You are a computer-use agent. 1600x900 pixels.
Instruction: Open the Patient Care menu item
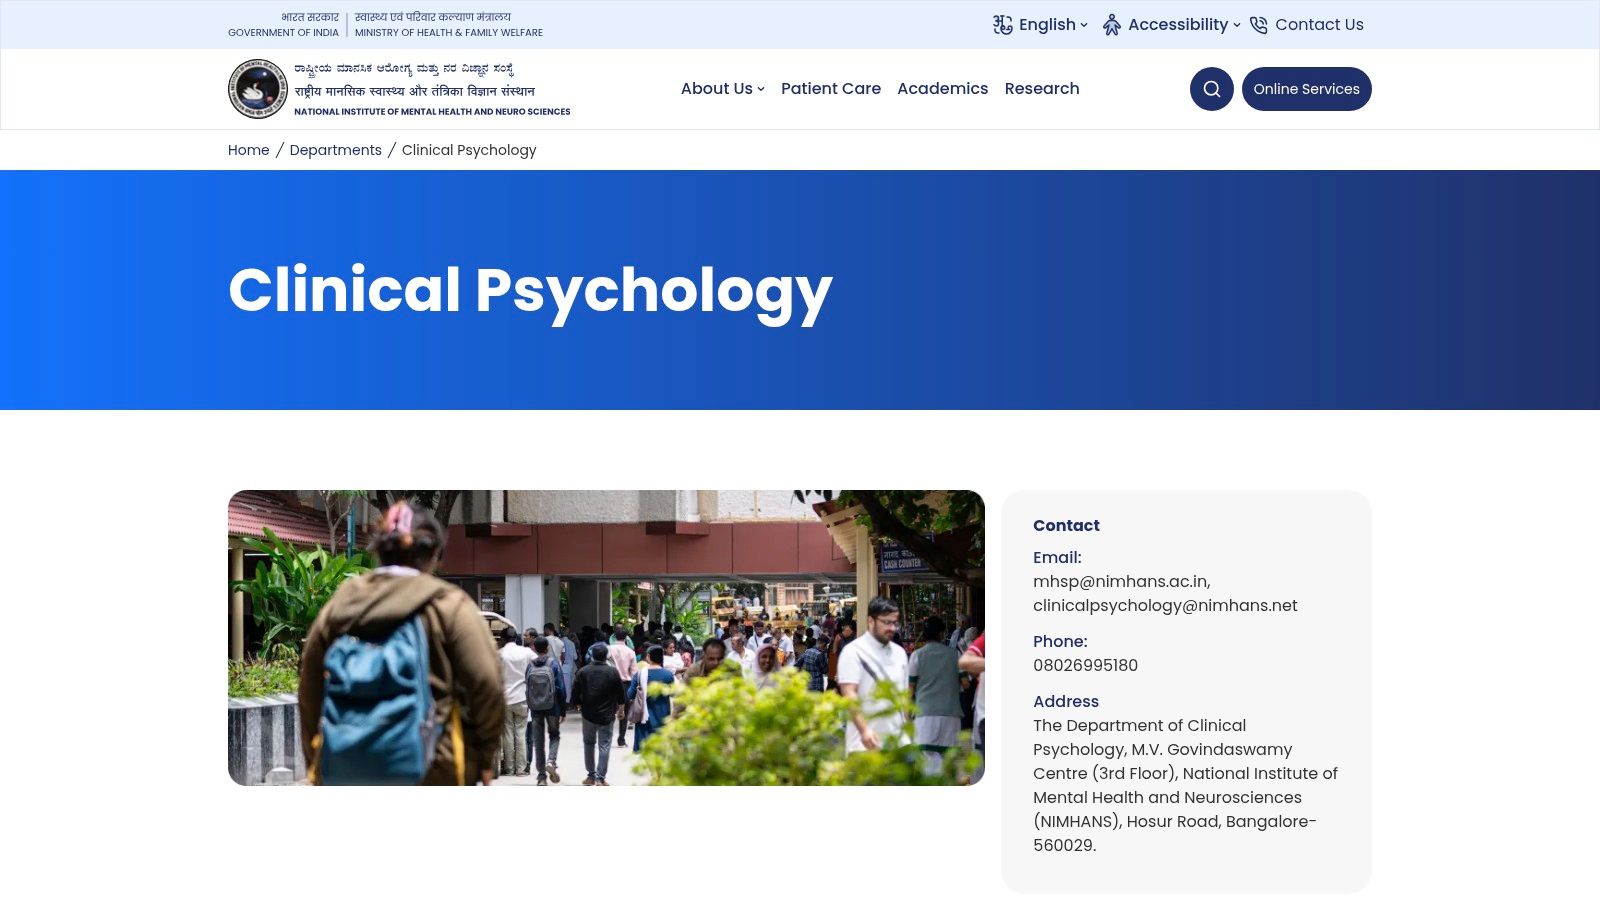[831, 89]
